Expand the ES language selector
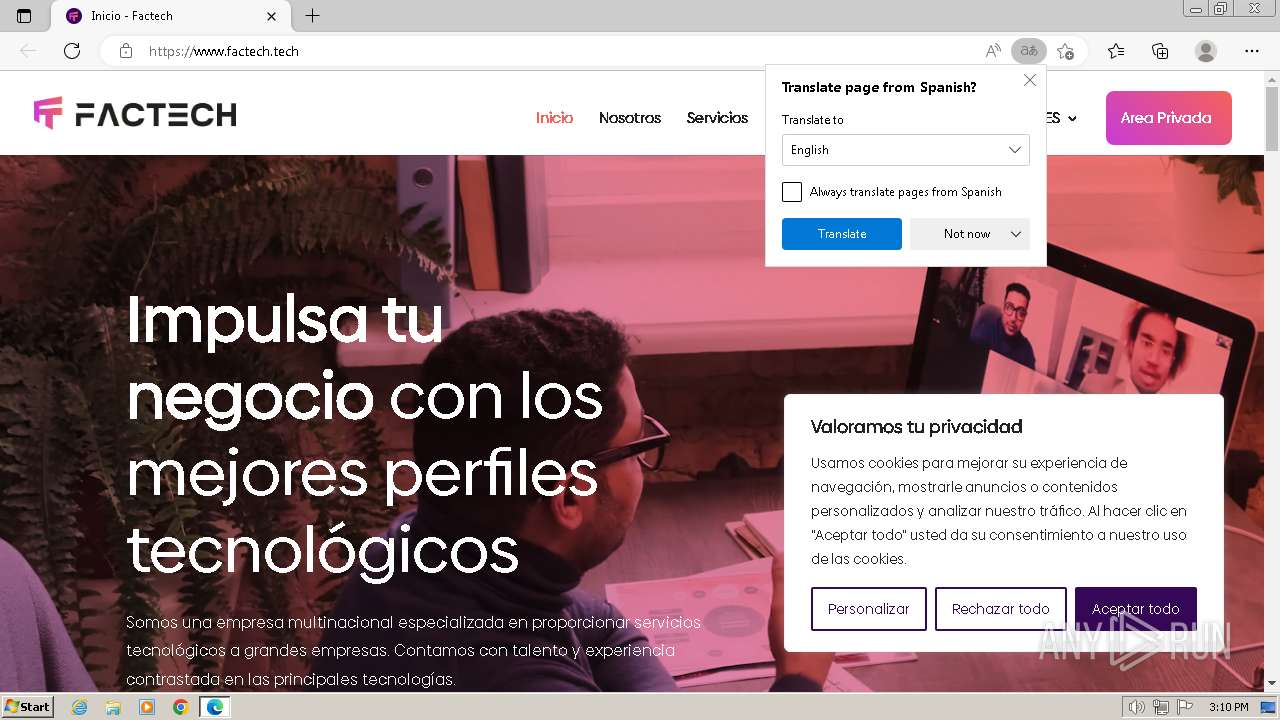This screenshot has width=1280, height=720. click(1062, 118)
